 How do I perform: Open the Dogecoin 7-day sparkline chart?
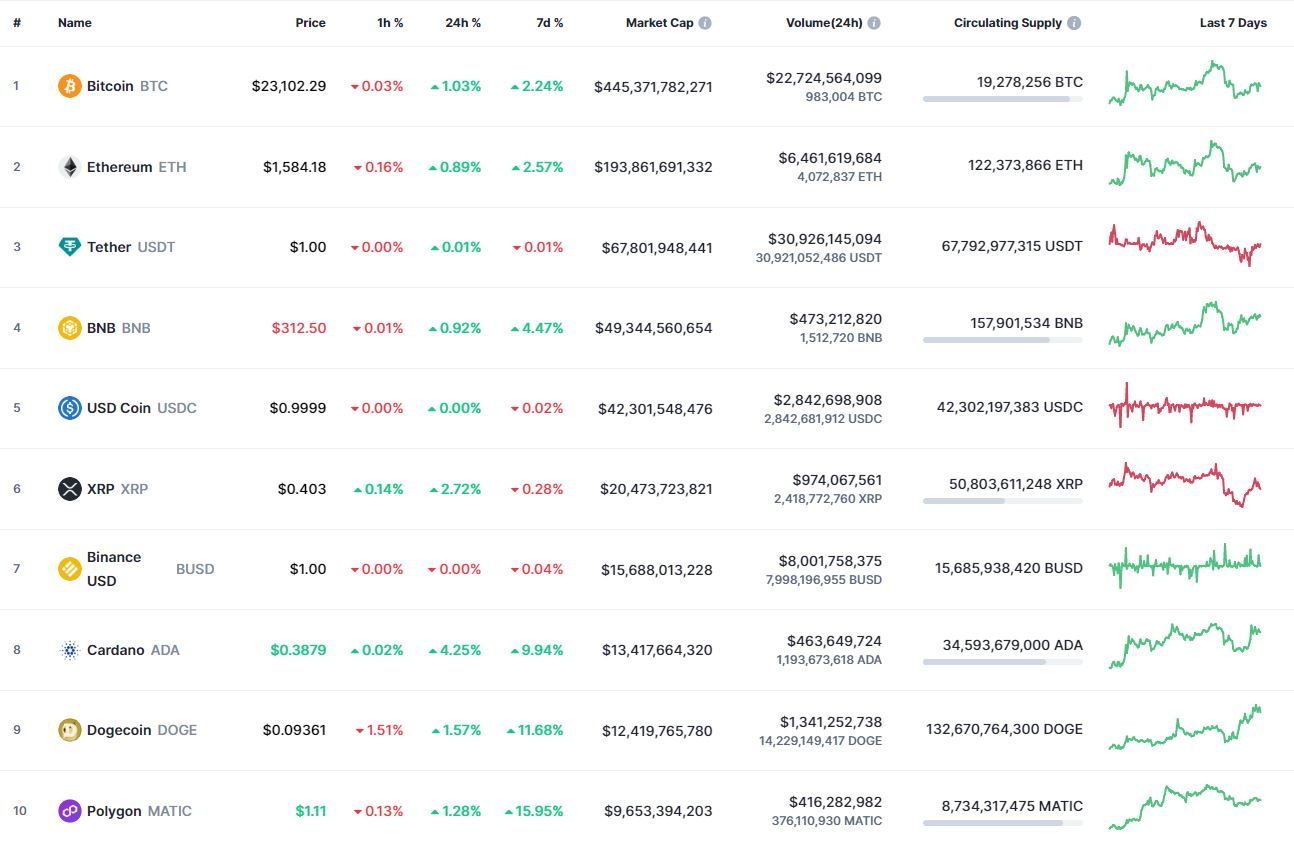pyautogui.click(x=1185, y=728)
